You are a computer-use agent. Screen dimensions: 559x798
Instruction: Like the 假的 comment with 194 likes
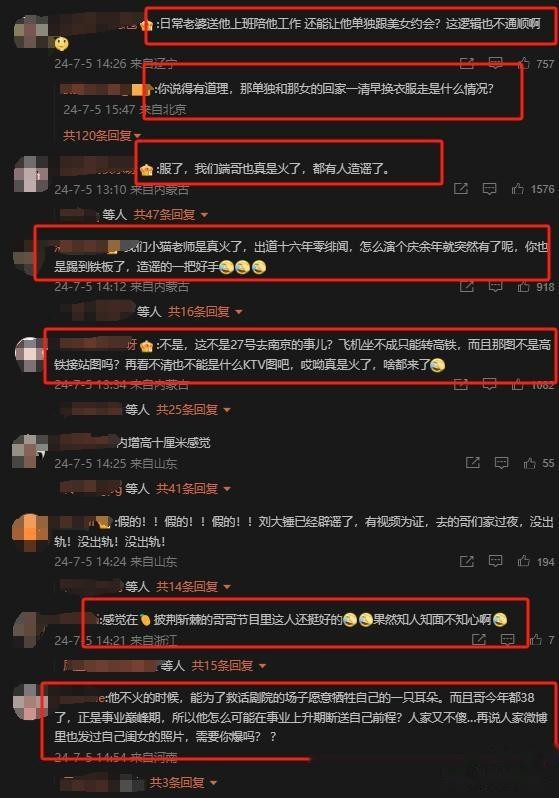pos(524,561)
